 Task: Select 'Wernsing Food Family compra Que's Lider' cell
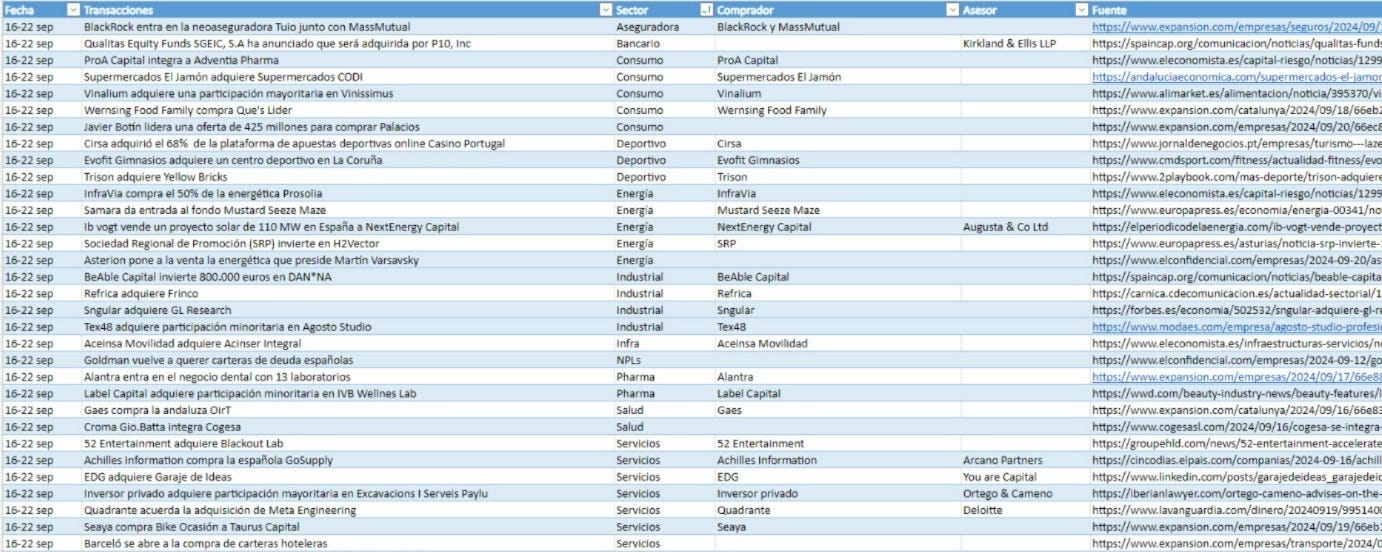click(347, 110)
